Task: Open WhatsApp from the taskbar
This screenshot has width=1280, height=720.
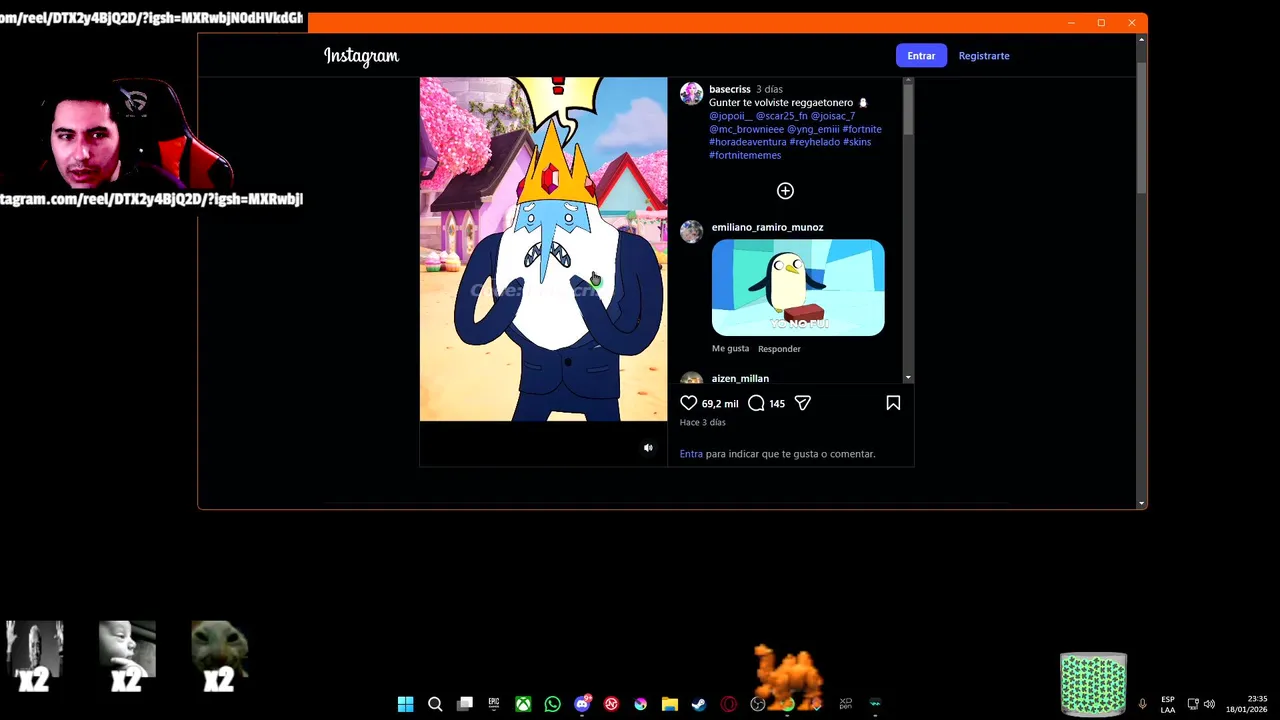Action: coord(553,704)
